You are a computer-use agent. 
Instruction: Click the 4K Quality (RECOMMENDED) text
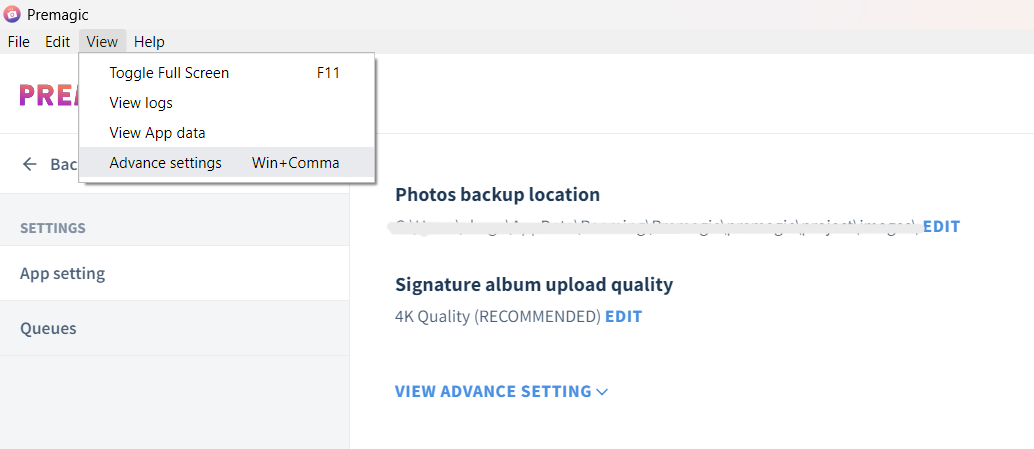tap(498, 317)
